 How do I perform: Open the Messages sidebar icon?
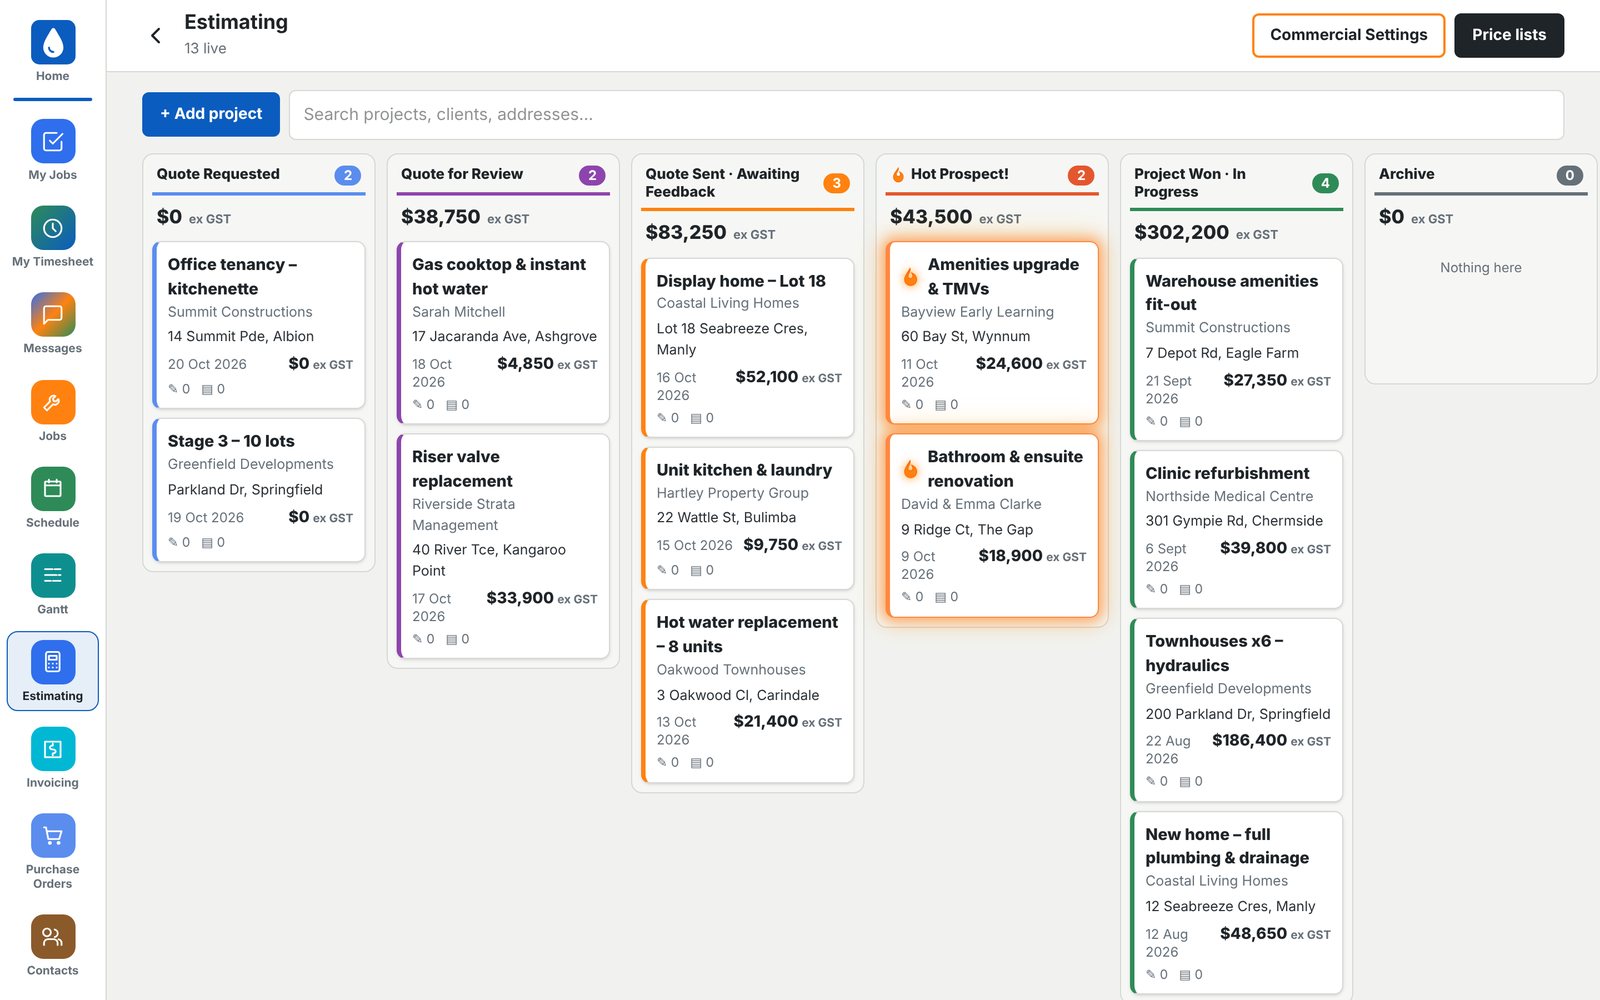click(53, 315)
